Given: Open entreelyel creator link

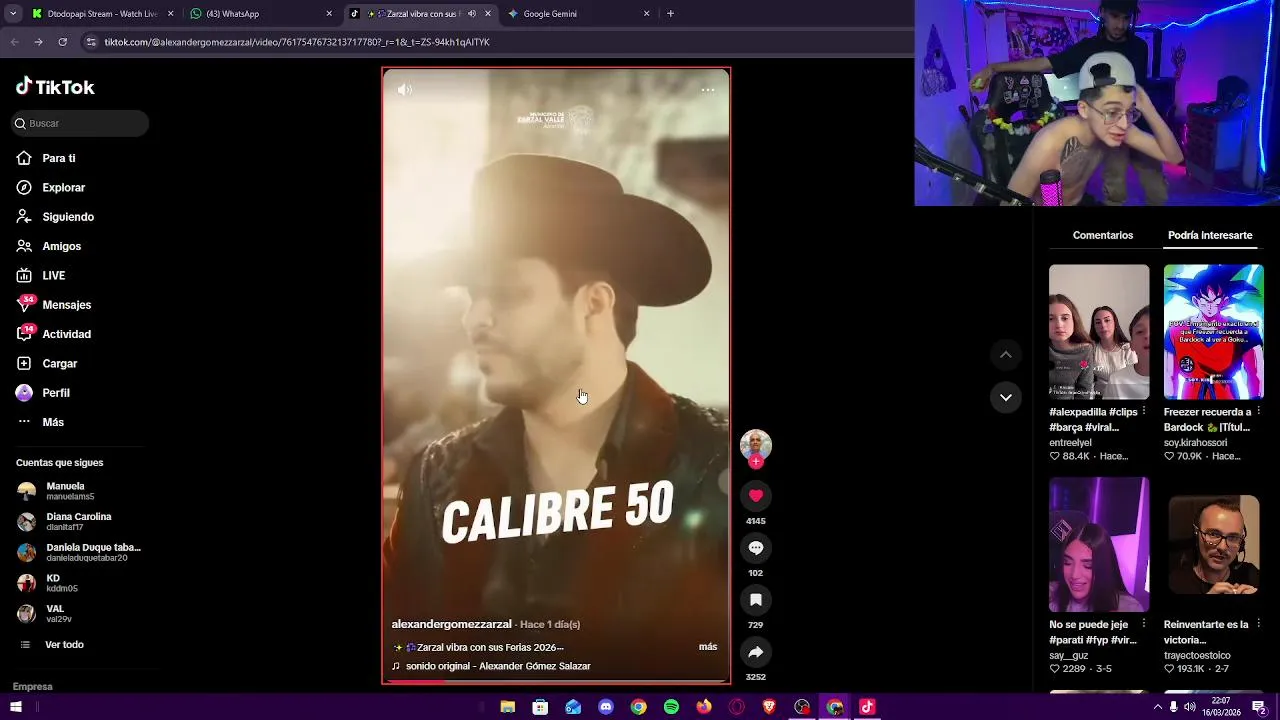Looking at the screenshot, I should [1070, 442].
